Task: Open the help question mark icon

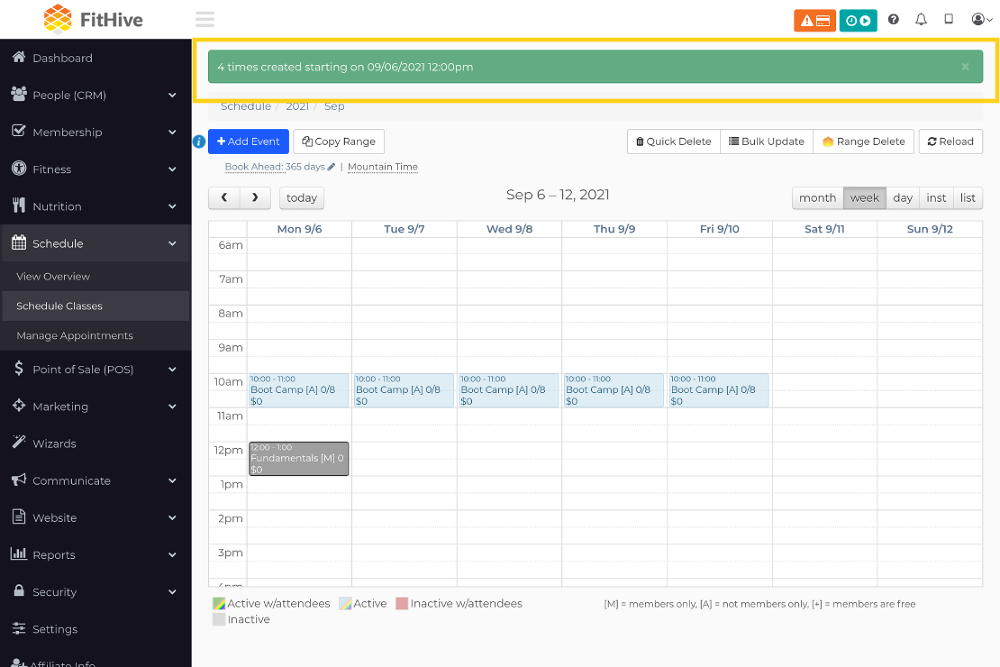Action: pyautogui.click(x=893, y=19)
